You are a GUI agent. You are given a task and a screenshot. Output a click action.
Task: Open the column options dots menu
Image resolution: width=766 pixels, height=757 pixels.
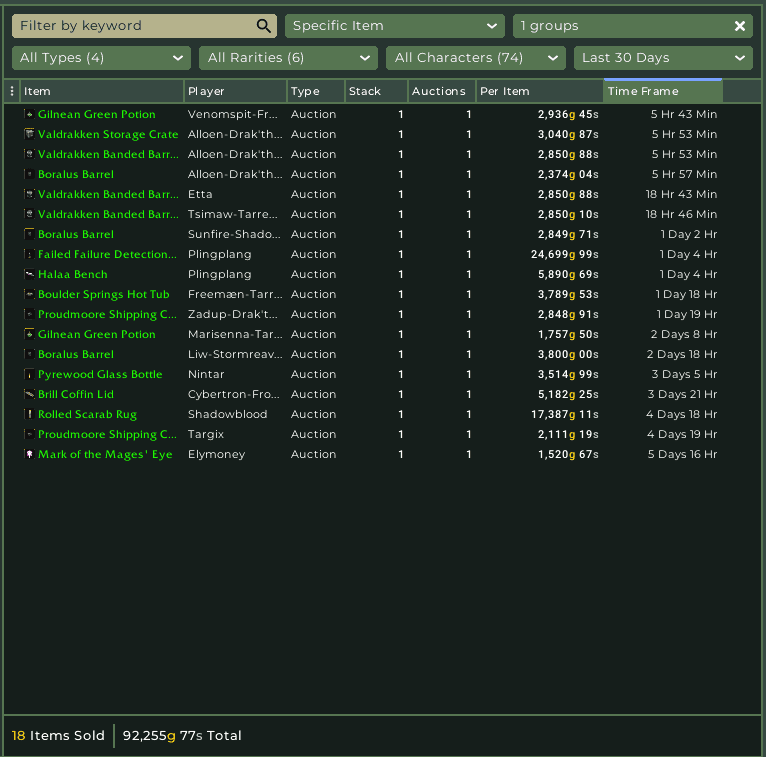pos(12,91)
